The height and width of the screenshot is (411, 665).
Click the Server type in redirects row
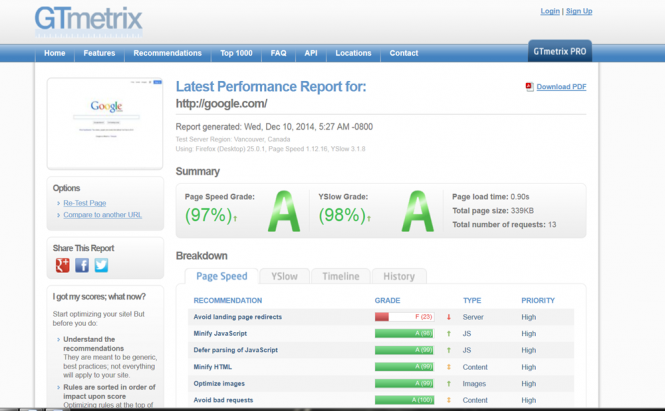click(x=473, y=317)
